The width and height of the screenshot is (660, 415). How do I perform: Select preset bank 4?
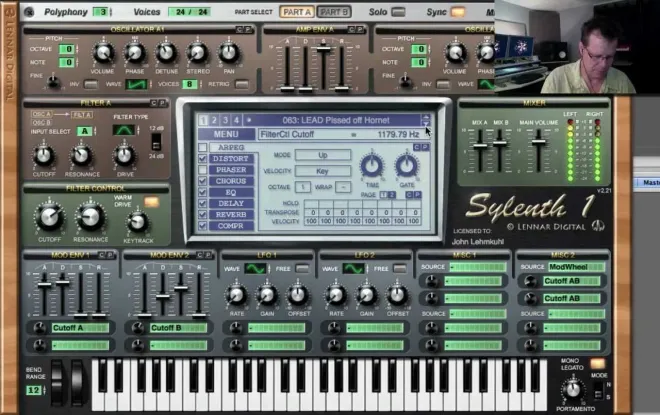236,120
